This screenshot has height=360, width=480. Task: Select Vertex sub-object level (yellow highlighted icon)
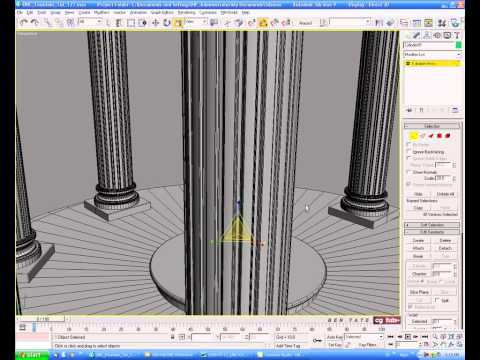point(414,136)
